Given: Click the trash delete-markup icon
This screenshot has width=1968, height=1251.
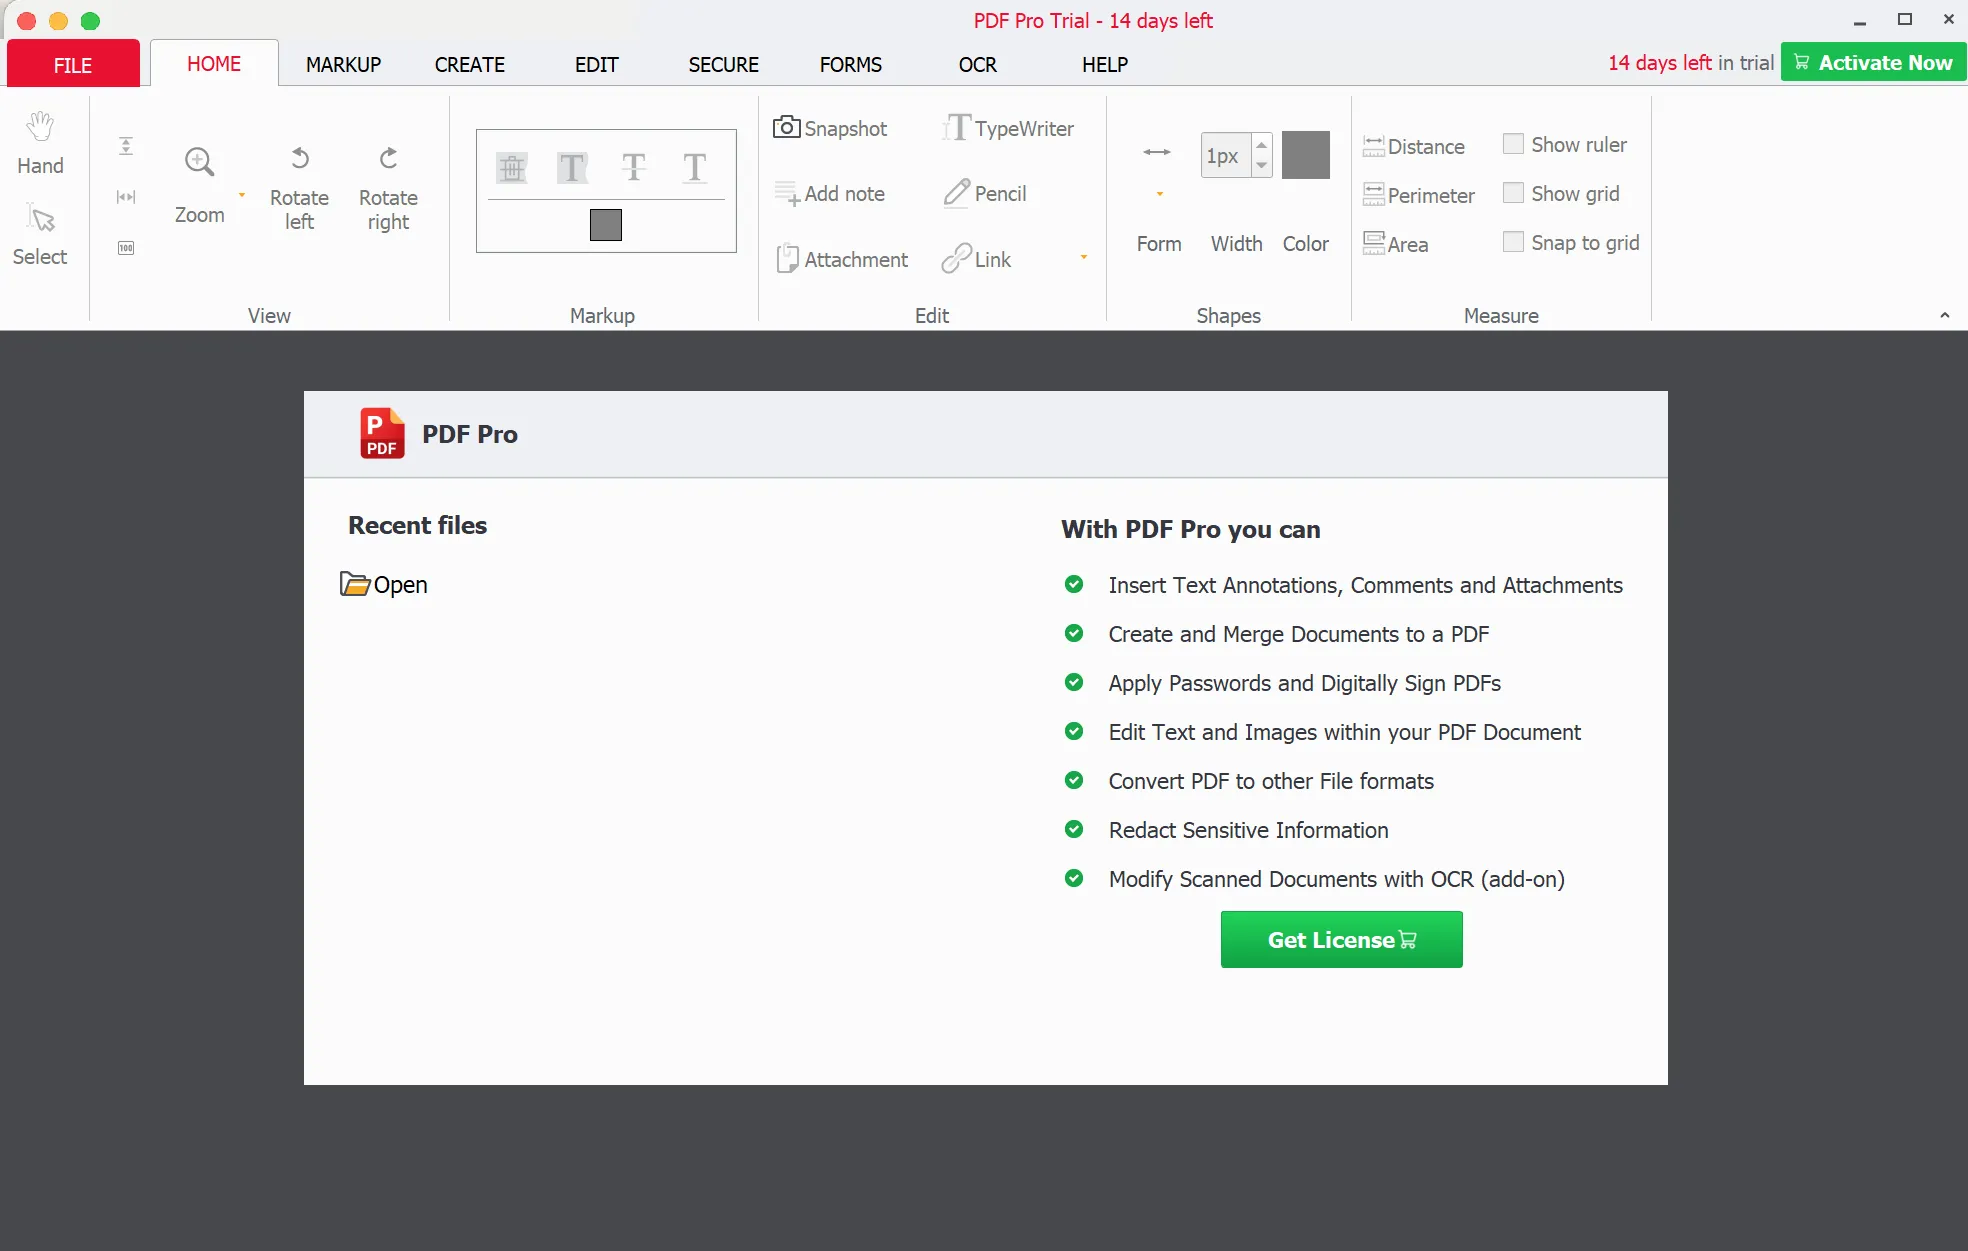Looking at the screenshot, I should [x=512, y=168].
